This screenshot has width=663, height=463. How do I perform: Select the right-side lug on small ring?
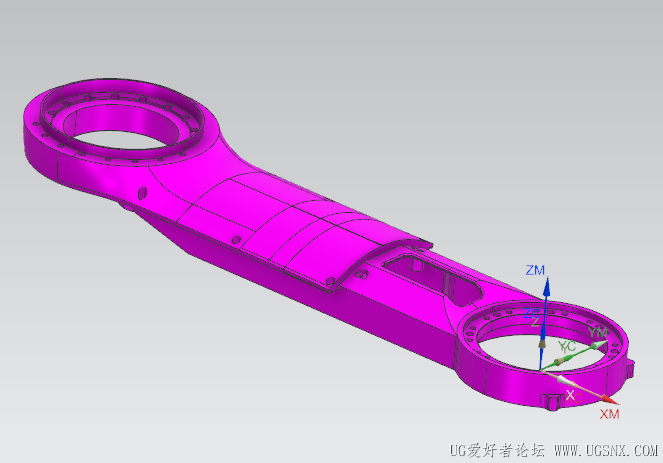click(x=630, y=368)
